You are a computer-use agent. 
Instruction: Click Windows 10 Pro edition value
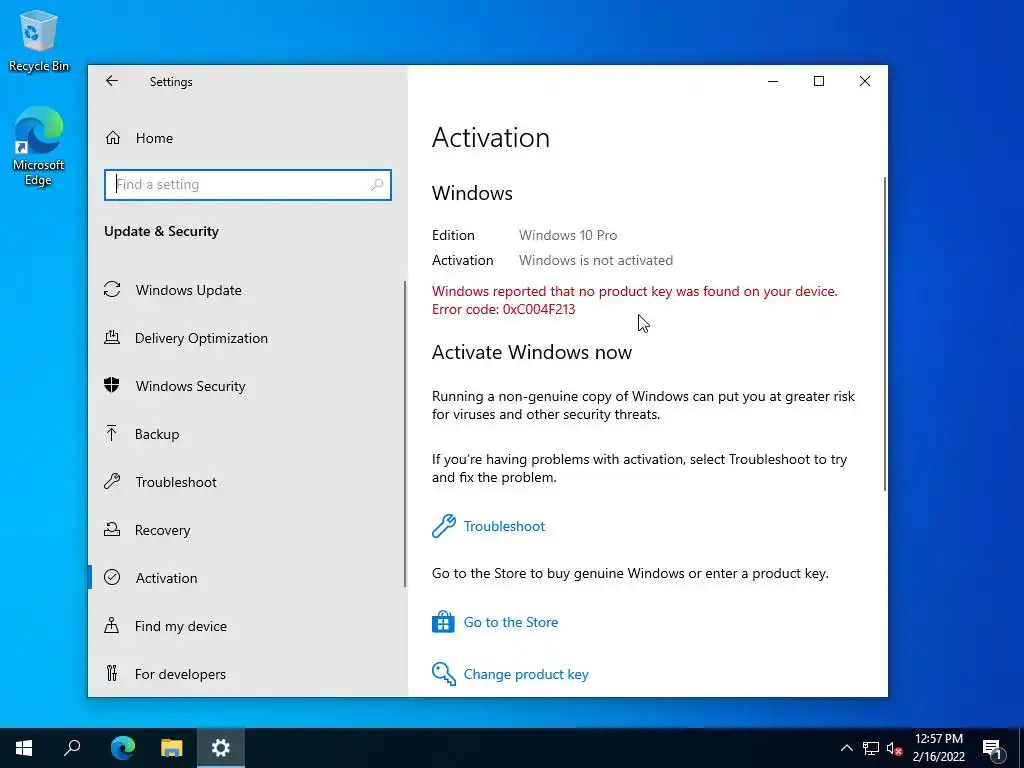coord(568,235)
